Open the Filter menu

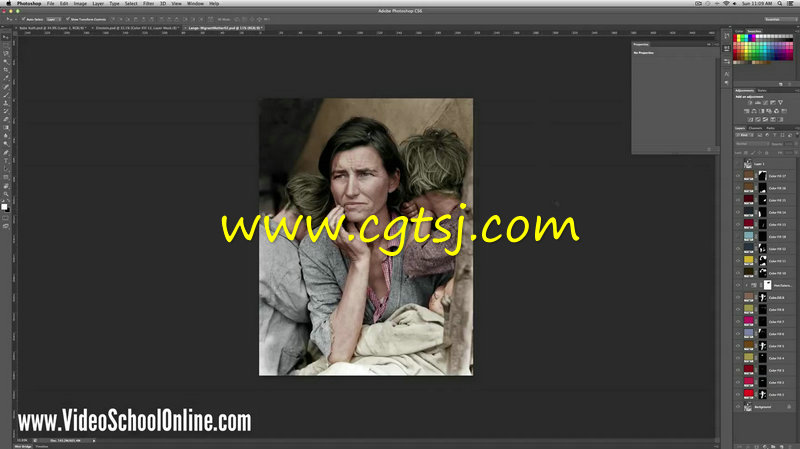tap(148, 4)
